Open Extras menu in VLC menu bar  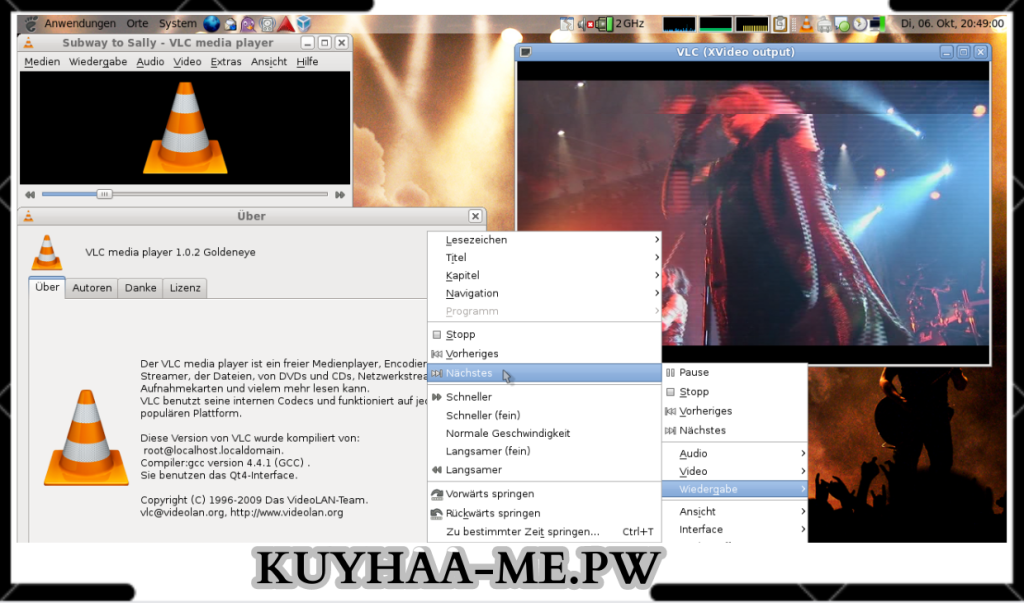(226, 61)
